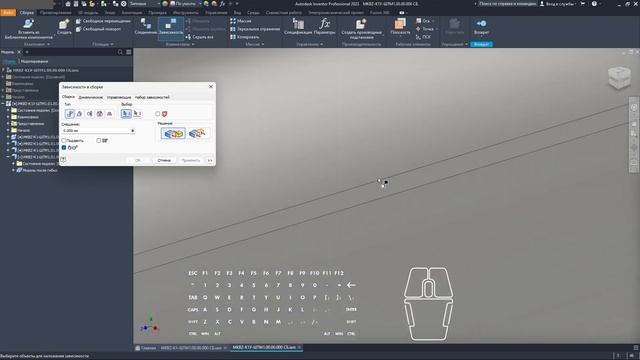Viewport: 640px width, 360px height.
Task: Open the offset value arrow flyout
Action: (x=133, y=131)
